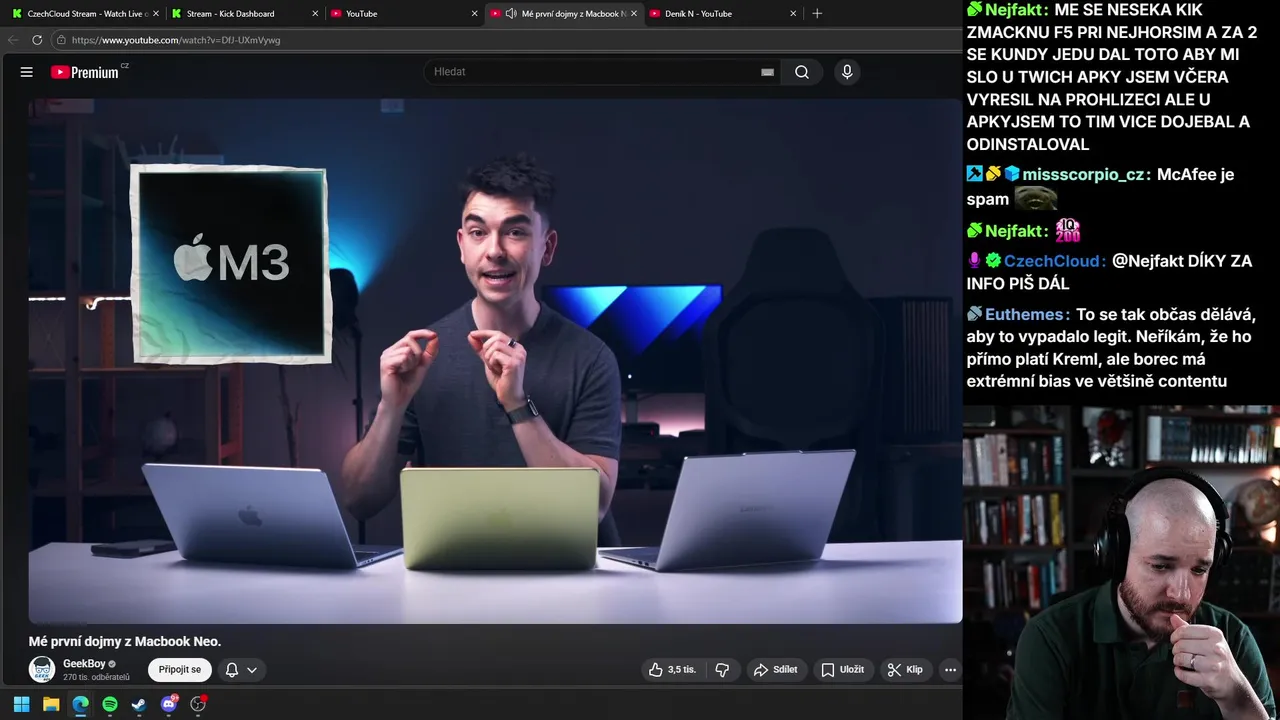Image resolution: width=1280 pixels, height=720 pixels.
Task: Start voice search with the microphone
Action: pyautogui.click(x=847, y=72)
